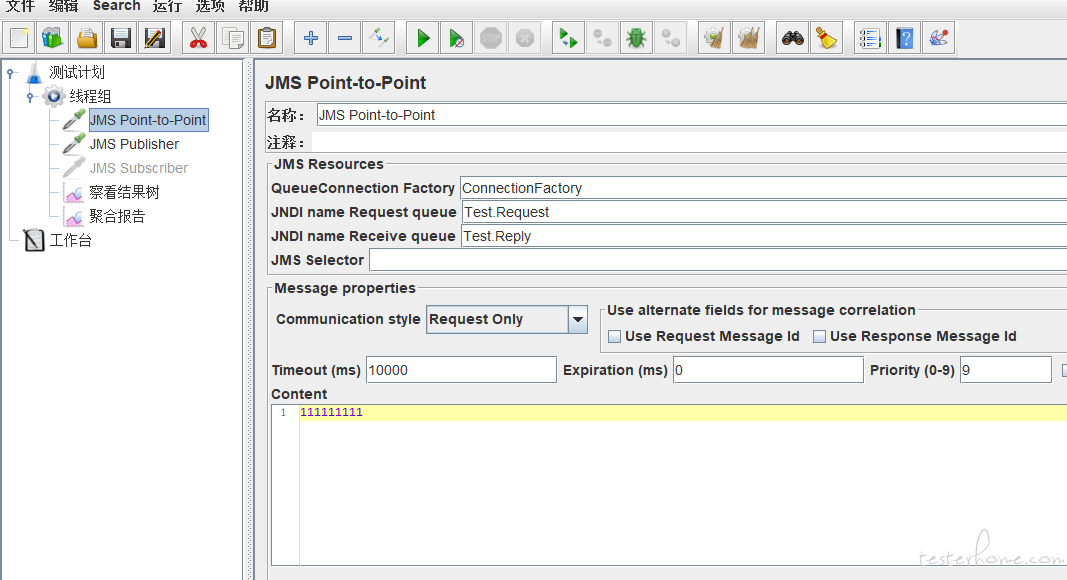The width and height of the screenshot is (1067, 580).
Task: Click the Remove minus icon in toolbar
Action: point(345,39)
